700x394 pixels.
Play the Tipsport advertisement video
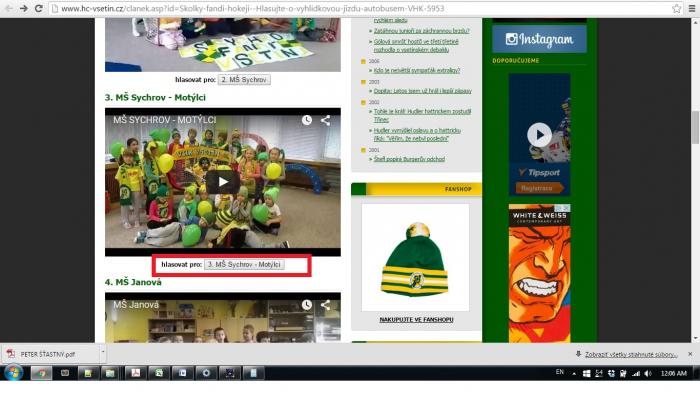coord(539,135)
